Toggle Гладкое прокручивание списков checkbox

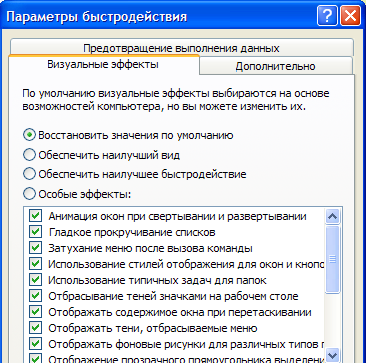click(x=35, y=232)
